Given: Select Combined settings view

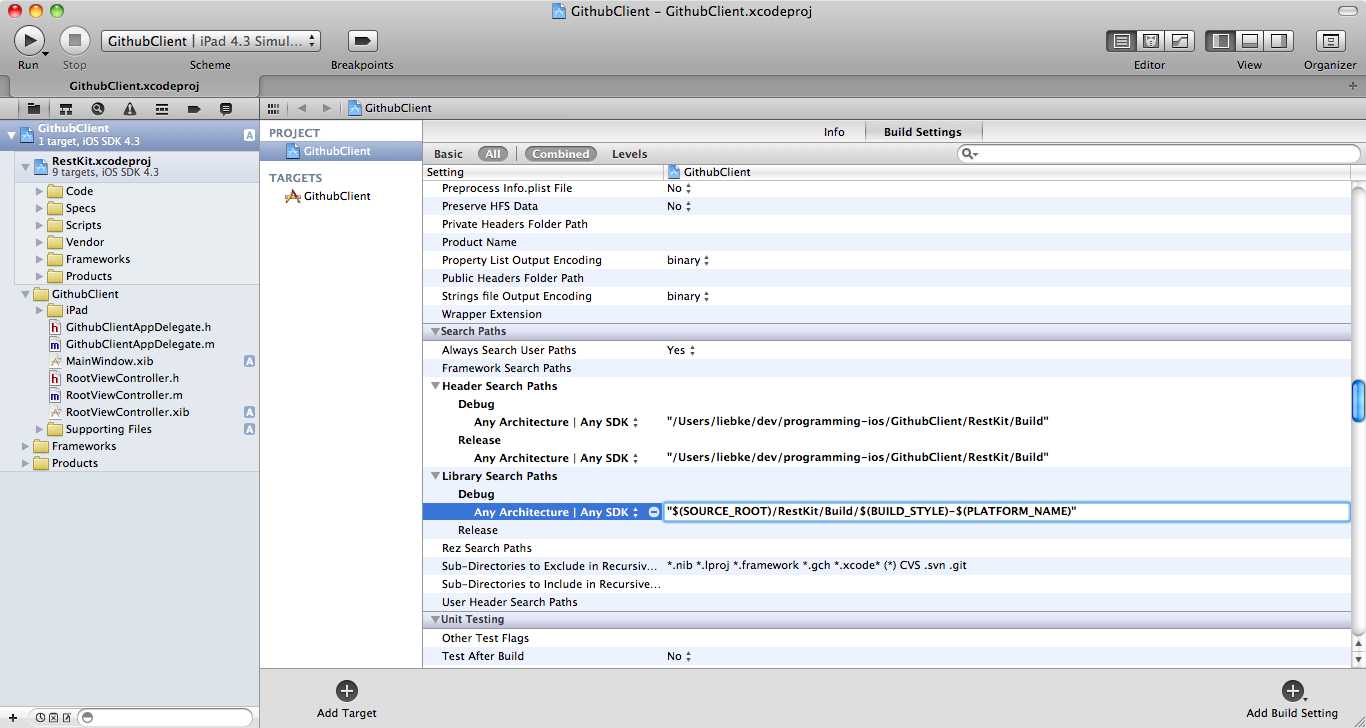Looking at the screenshot, I should pos(560,154).
